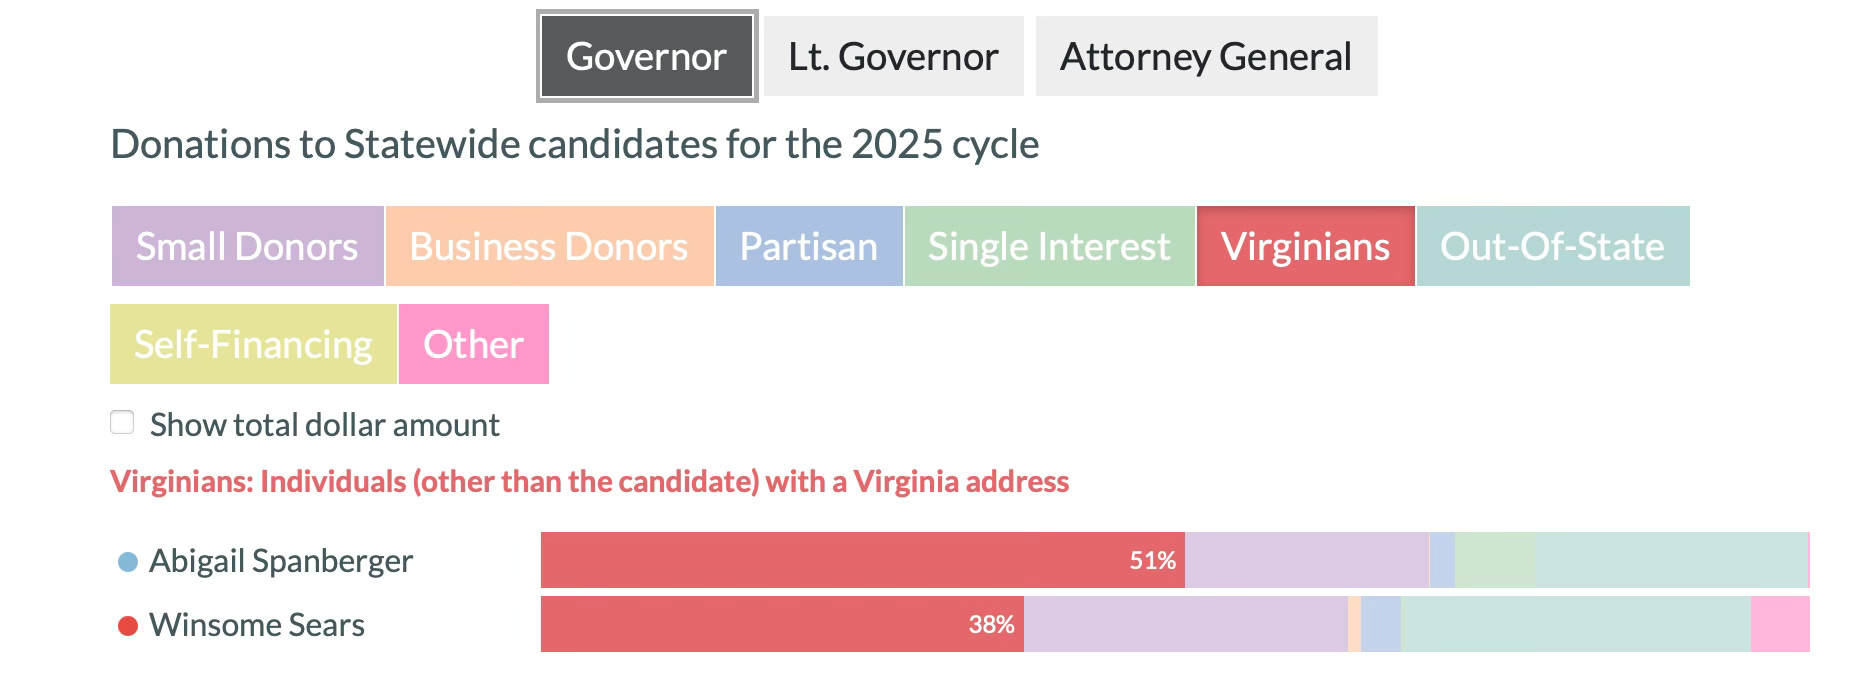Switch to the Governor tab
1862x676 pixels.
(x=647, y=56)
